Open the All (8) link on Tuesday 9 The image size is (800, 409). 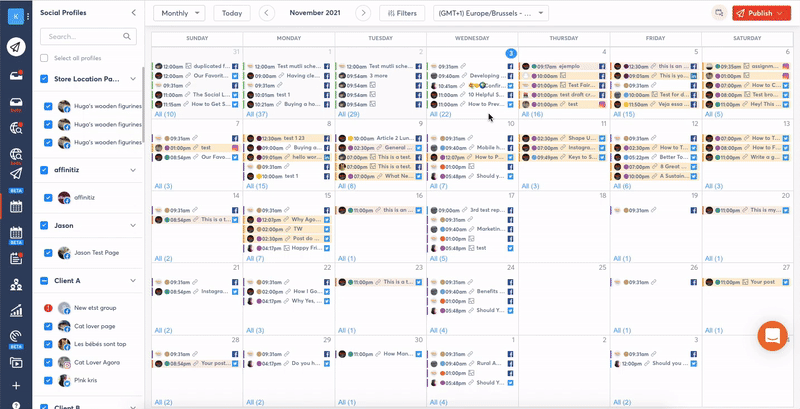point(347,186)
